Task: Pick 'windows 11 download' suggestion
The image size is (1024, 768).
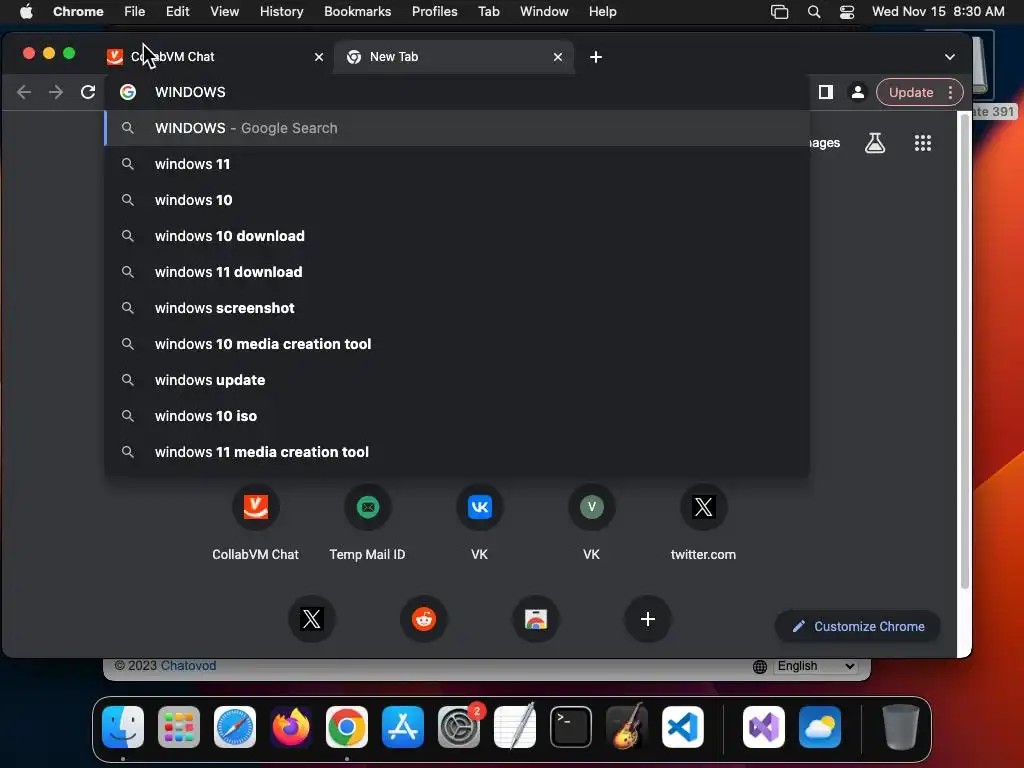Action: tap(457, 272)
